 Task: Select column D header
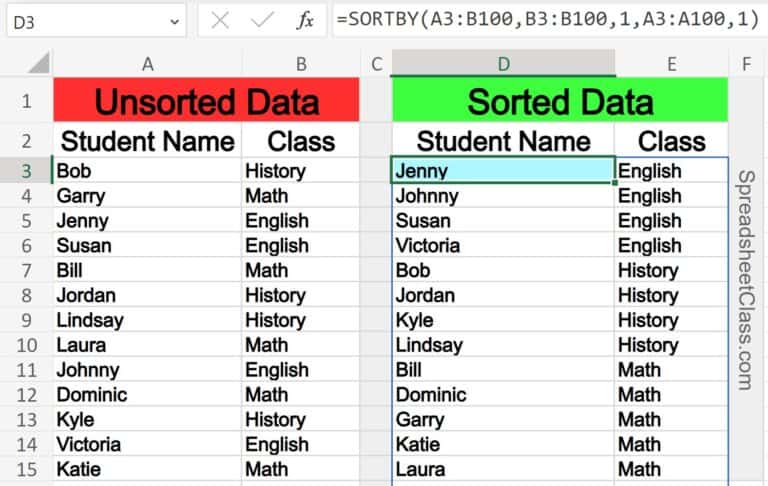(x=503, y=64)
